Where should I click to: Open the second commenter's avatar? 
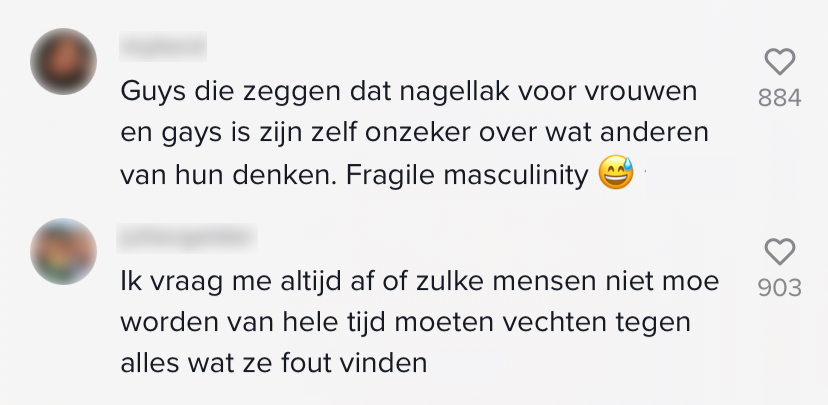[64, 251]
